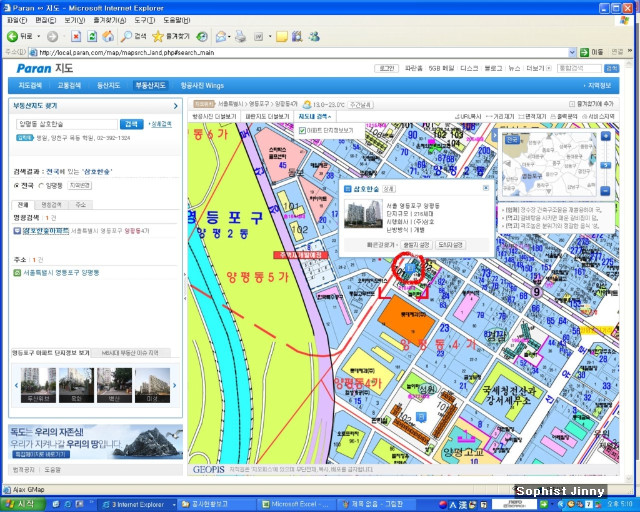
Task: Switch to 공사현황보고 folder in taskbar
Action: (x=216, y=504)
